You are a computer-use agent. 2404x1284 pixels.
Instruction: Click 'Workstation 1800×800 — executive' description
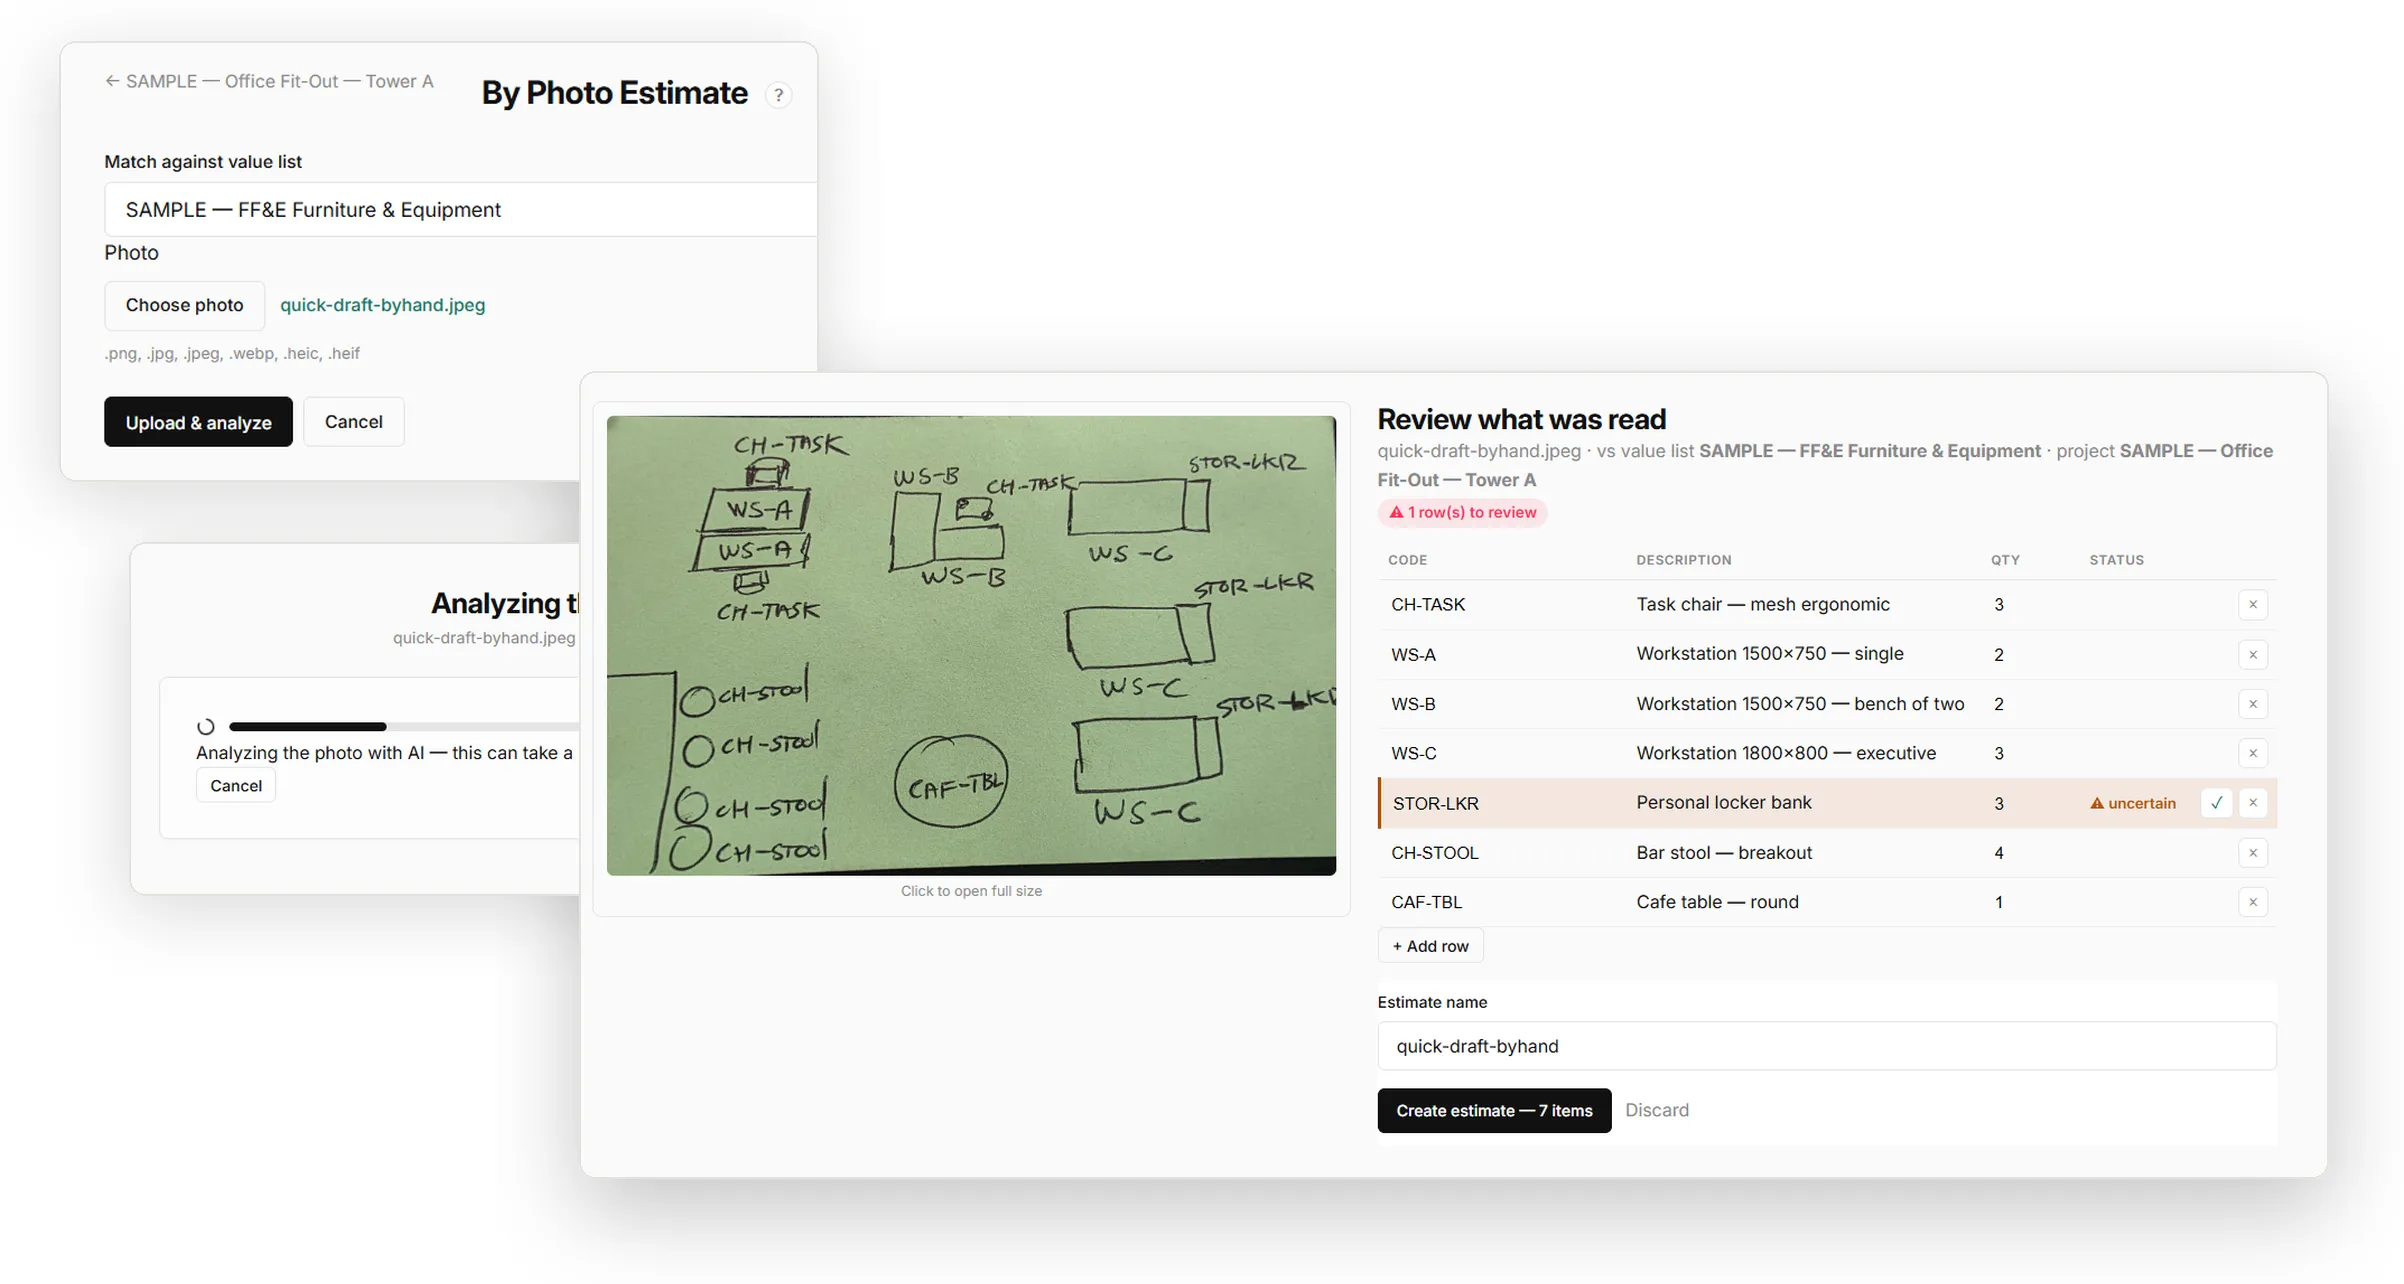click(x=1785, y=753)
